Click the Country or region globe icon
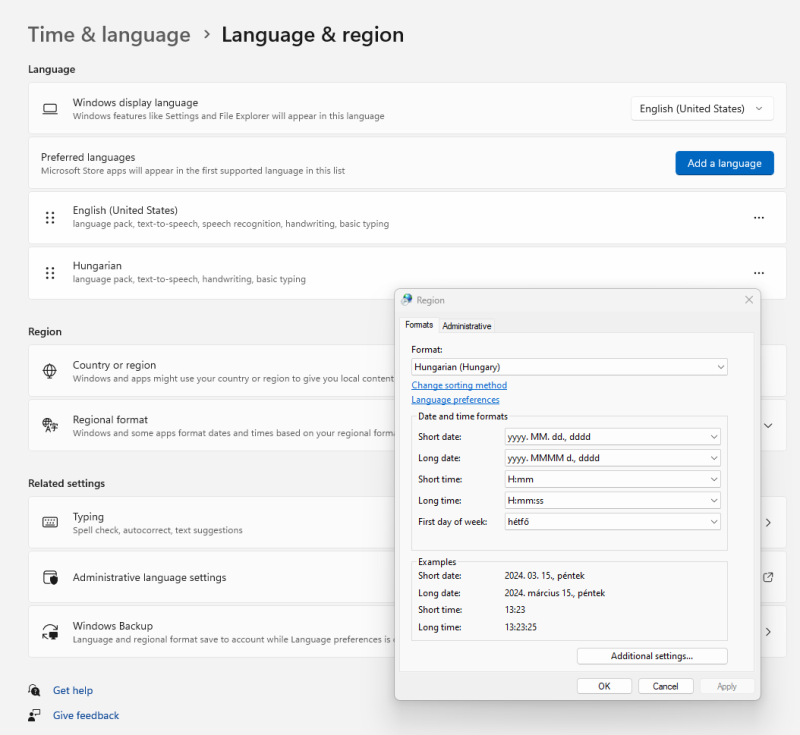Screen dimensions: 800x735 (49, 371)
